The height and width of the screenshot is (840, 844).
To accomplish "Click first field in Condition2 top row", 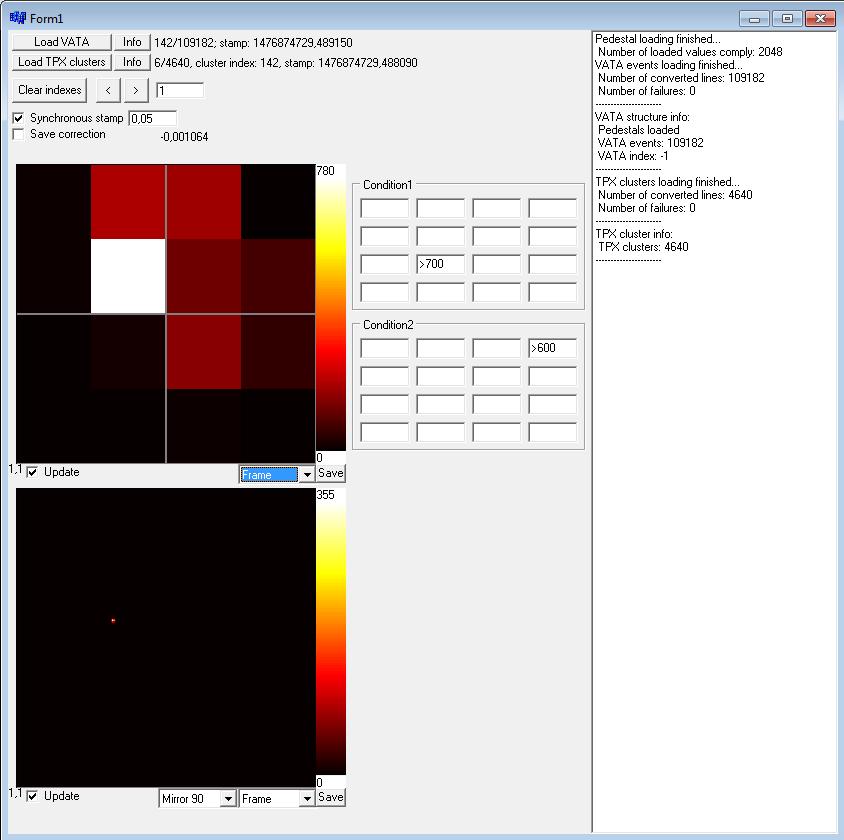I will click(385, 348).
